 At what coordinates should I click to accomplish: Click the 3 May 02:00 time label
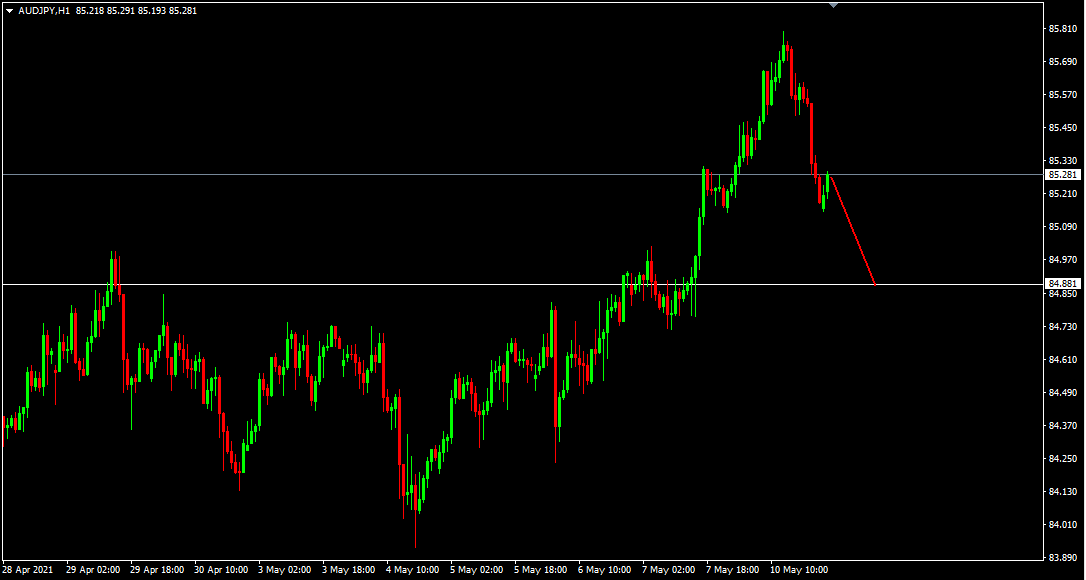click(x=285, y=570)
